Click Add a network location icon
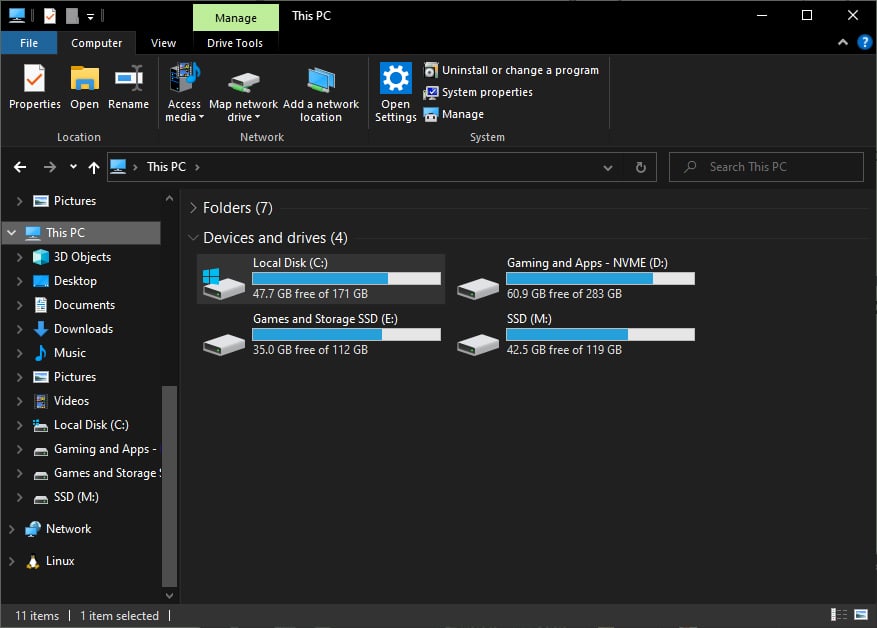 (x=321, y=80)
